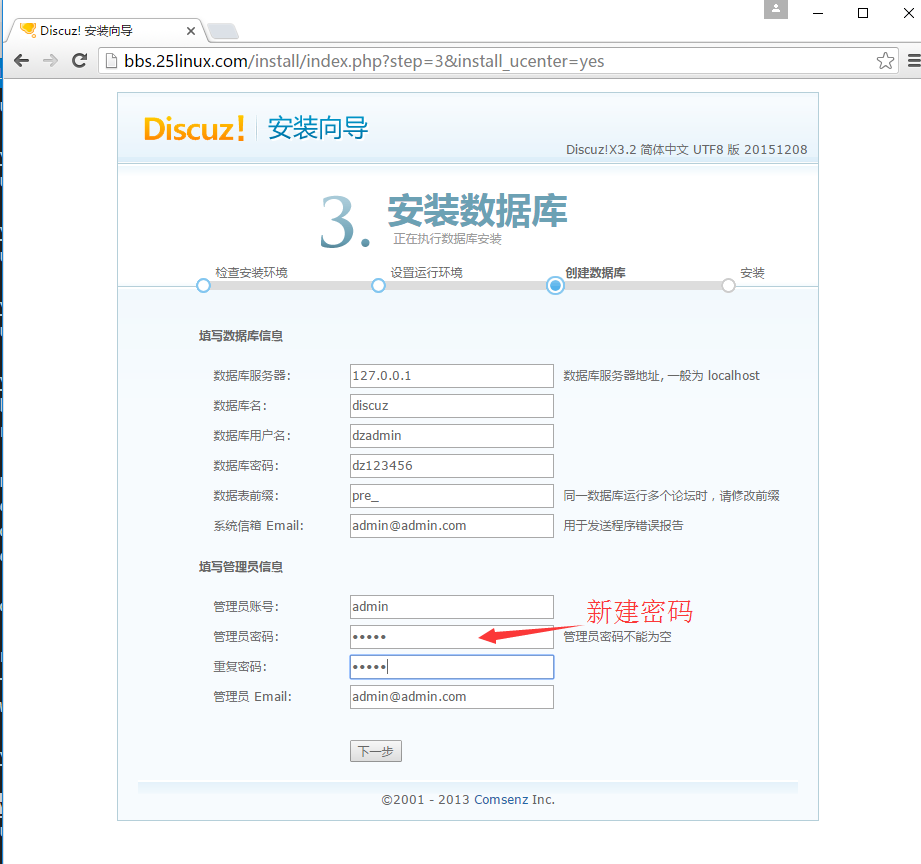This screenshot has width=921, height=864.
Task: Click the 填写管理员信息 heading
Action: point(241,567)
